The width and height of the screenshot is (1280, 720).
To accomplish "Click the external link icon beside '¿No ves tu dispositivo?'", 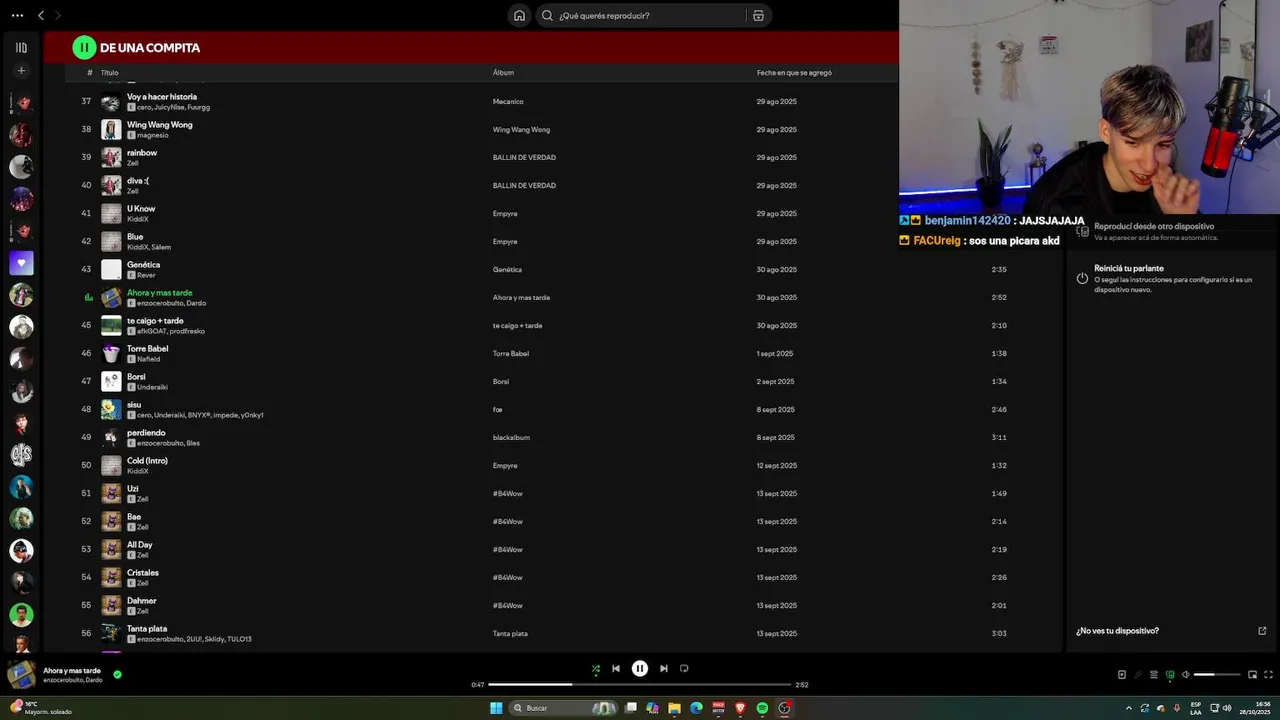I will point(1262,631).
